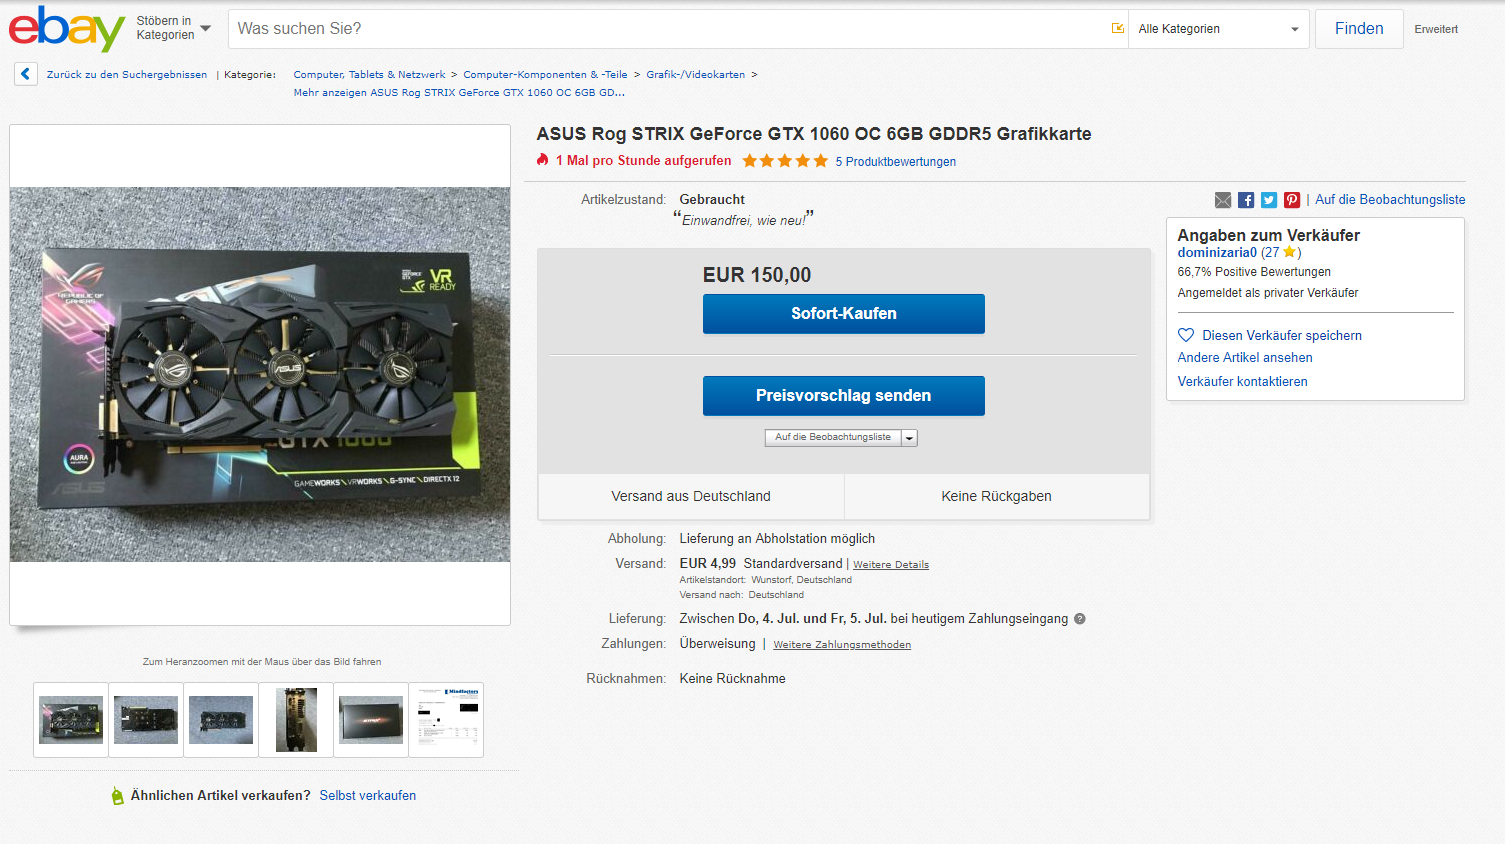The image size is (1505, 844).
Task: Click the back arrow to search results
Action: pos(26,74)
